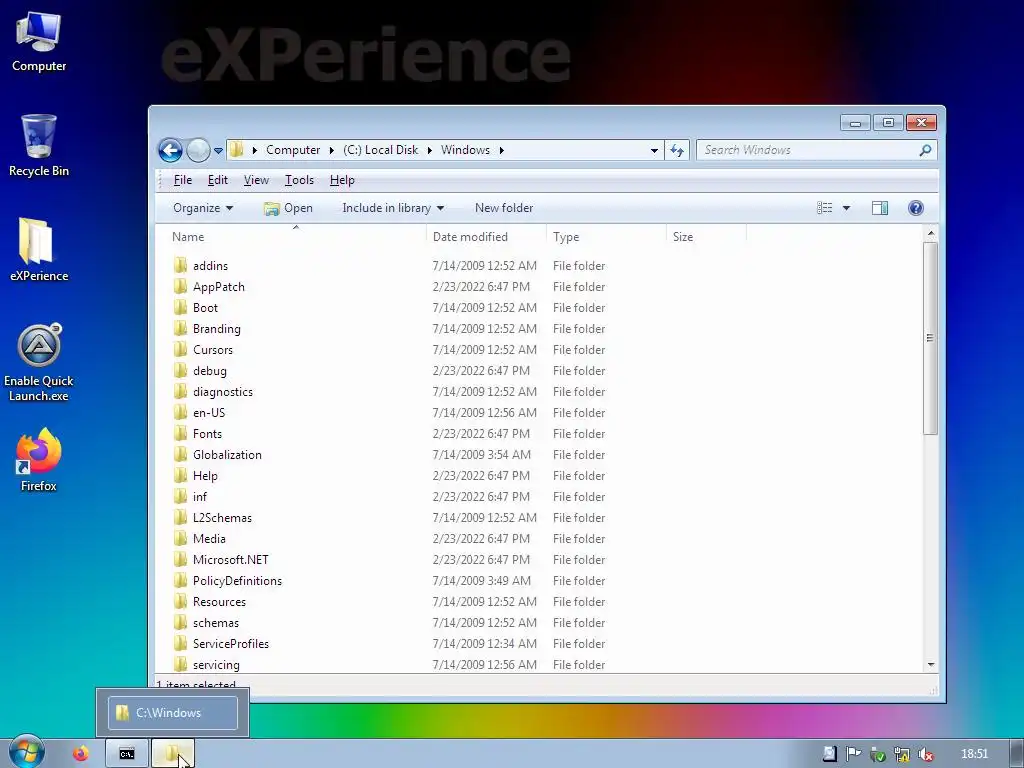
Task: Sort by the Size column header
Action: [x=706, y=237]
